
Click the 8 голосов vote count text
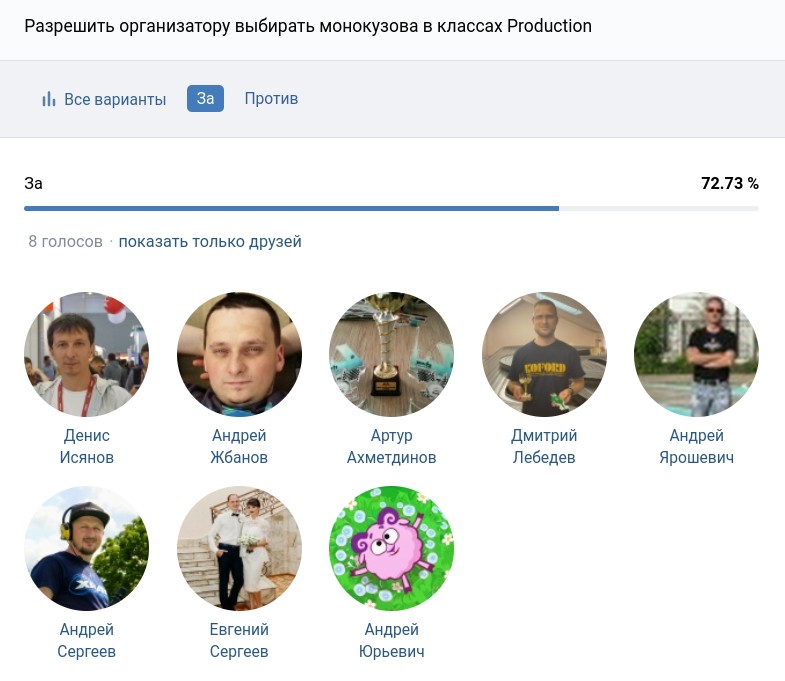coord(65,241)
